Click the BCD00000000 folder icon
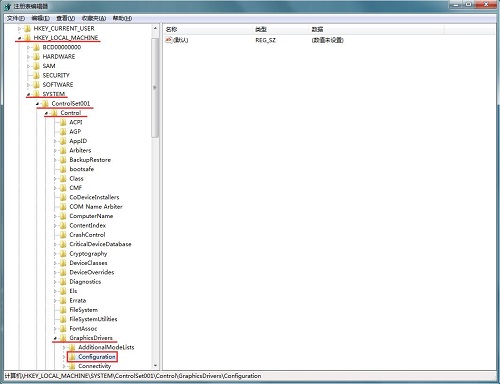 coord(36,47)
